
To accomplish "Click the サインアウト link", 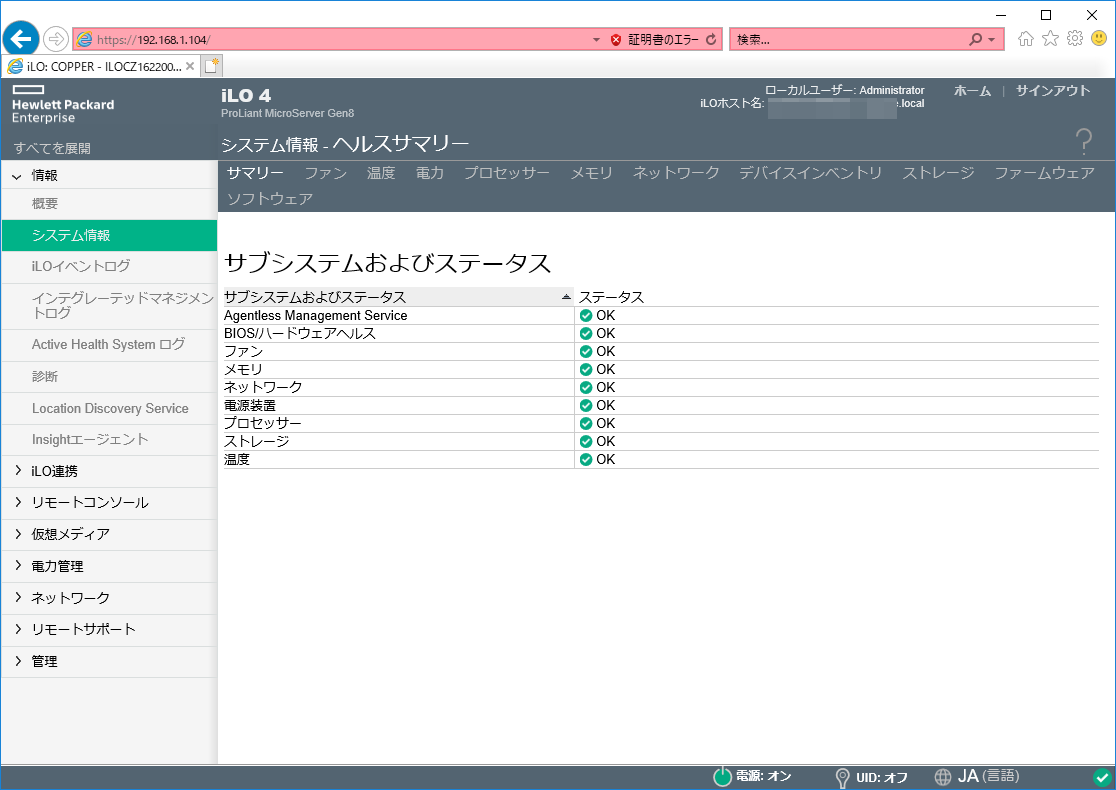I will point(1053,91).
